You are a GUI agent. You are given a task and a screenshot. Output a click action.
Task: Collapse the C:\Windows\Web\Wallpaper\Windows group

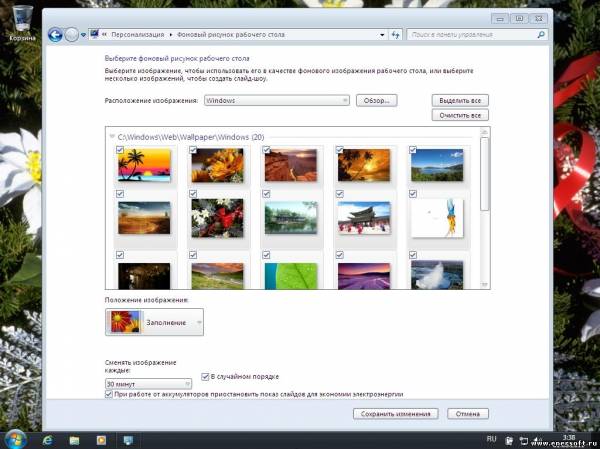(112, 136)
